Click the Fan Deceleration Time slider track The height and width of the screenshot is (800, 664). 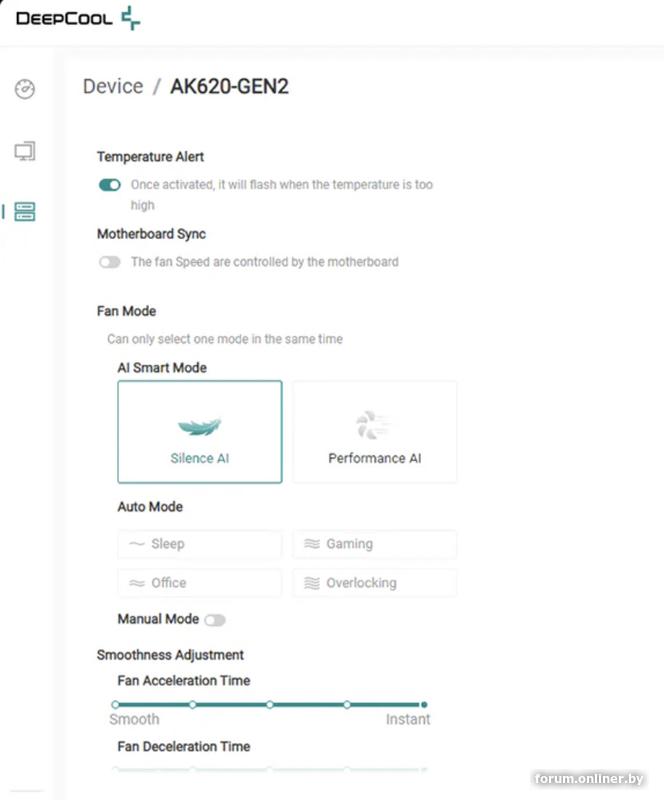coord(270,770)
